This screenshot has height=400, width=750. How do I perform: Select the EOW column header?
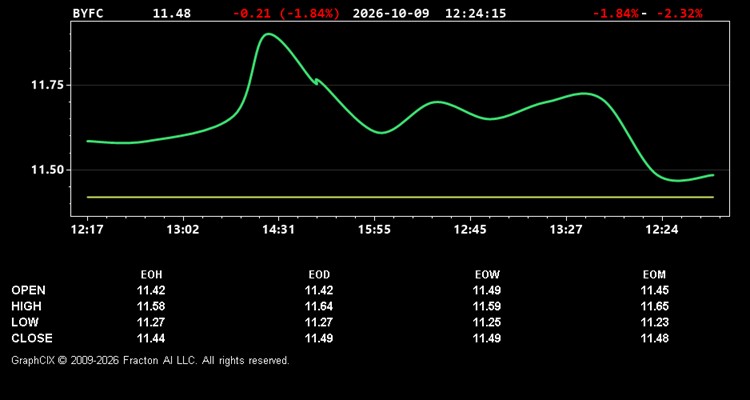pos(487,275)
